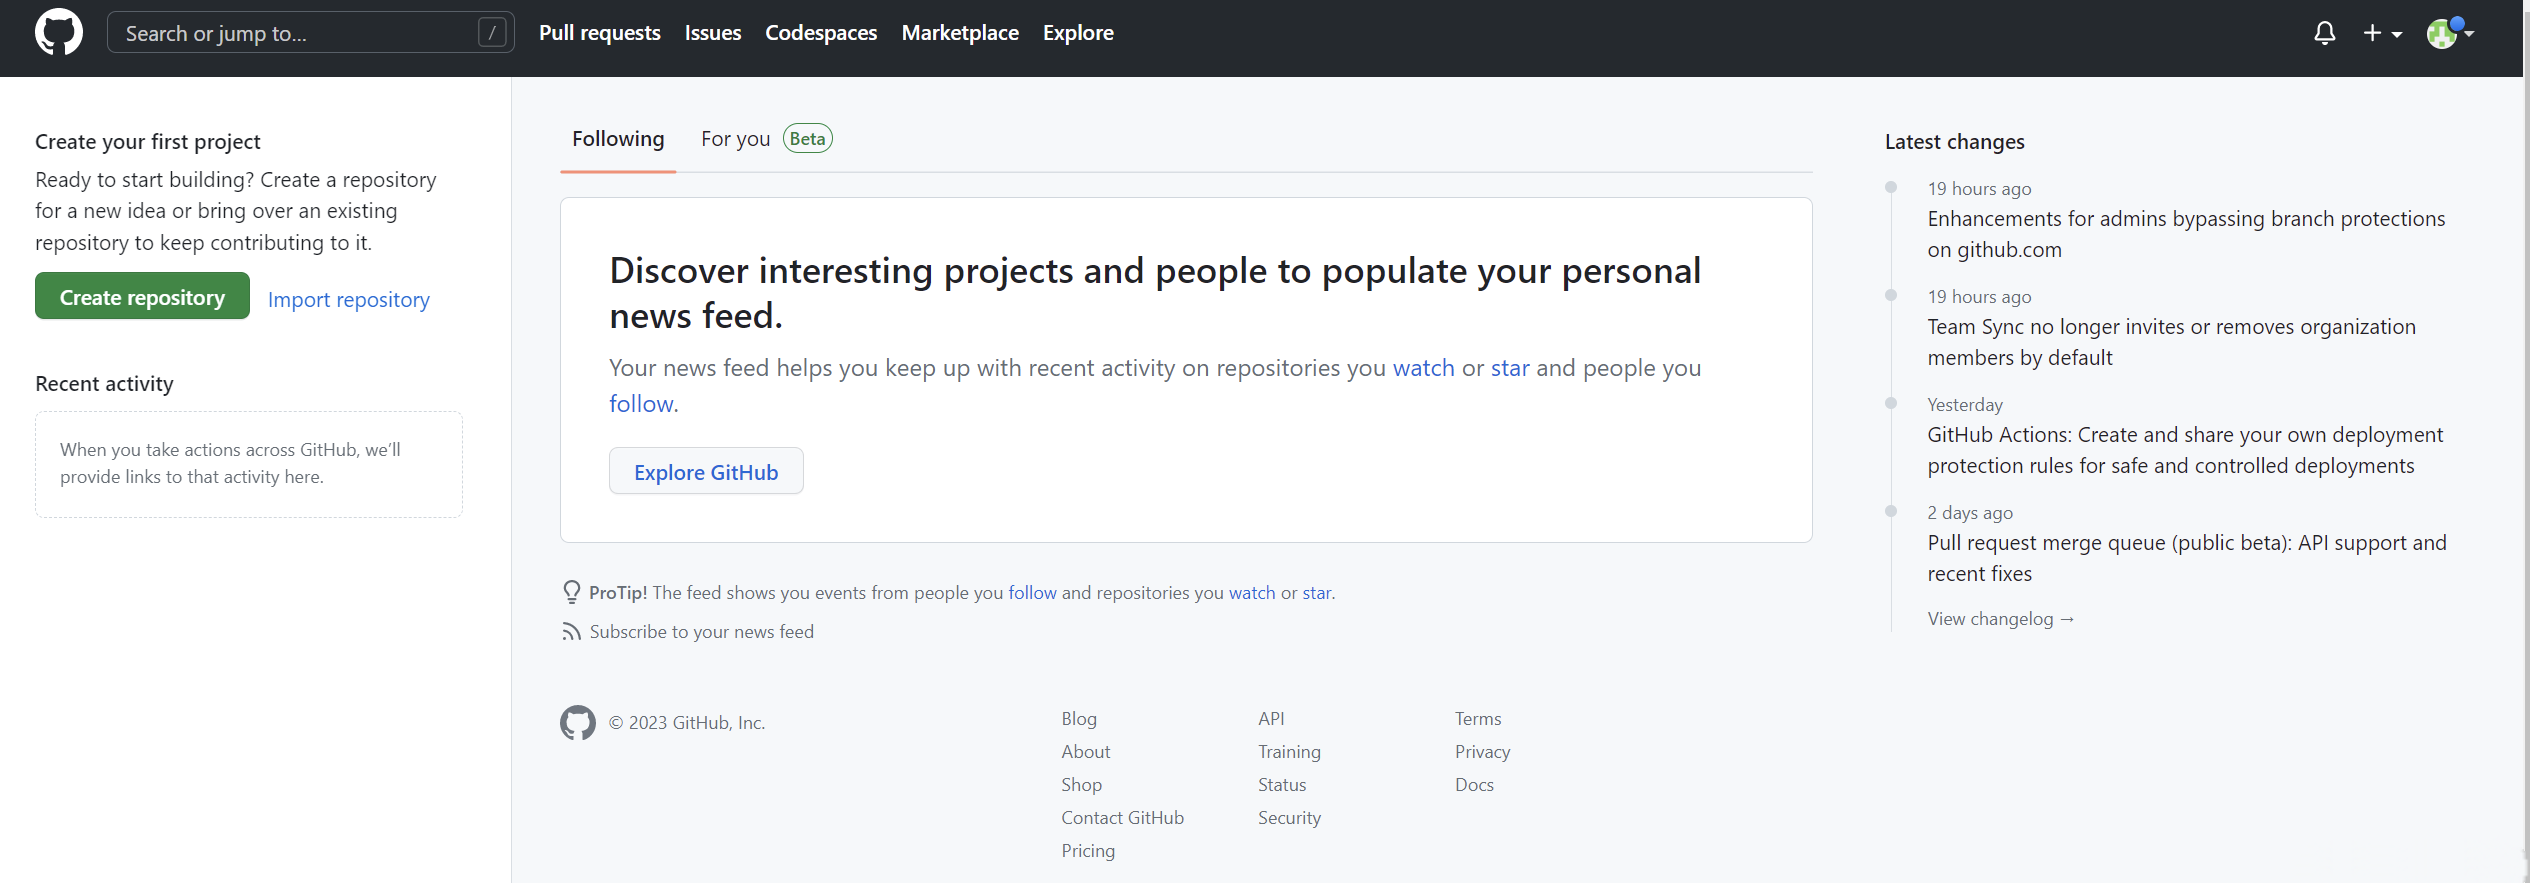Click the Explore GitHub button
The image size is (2530, 883).
(706, 472)
